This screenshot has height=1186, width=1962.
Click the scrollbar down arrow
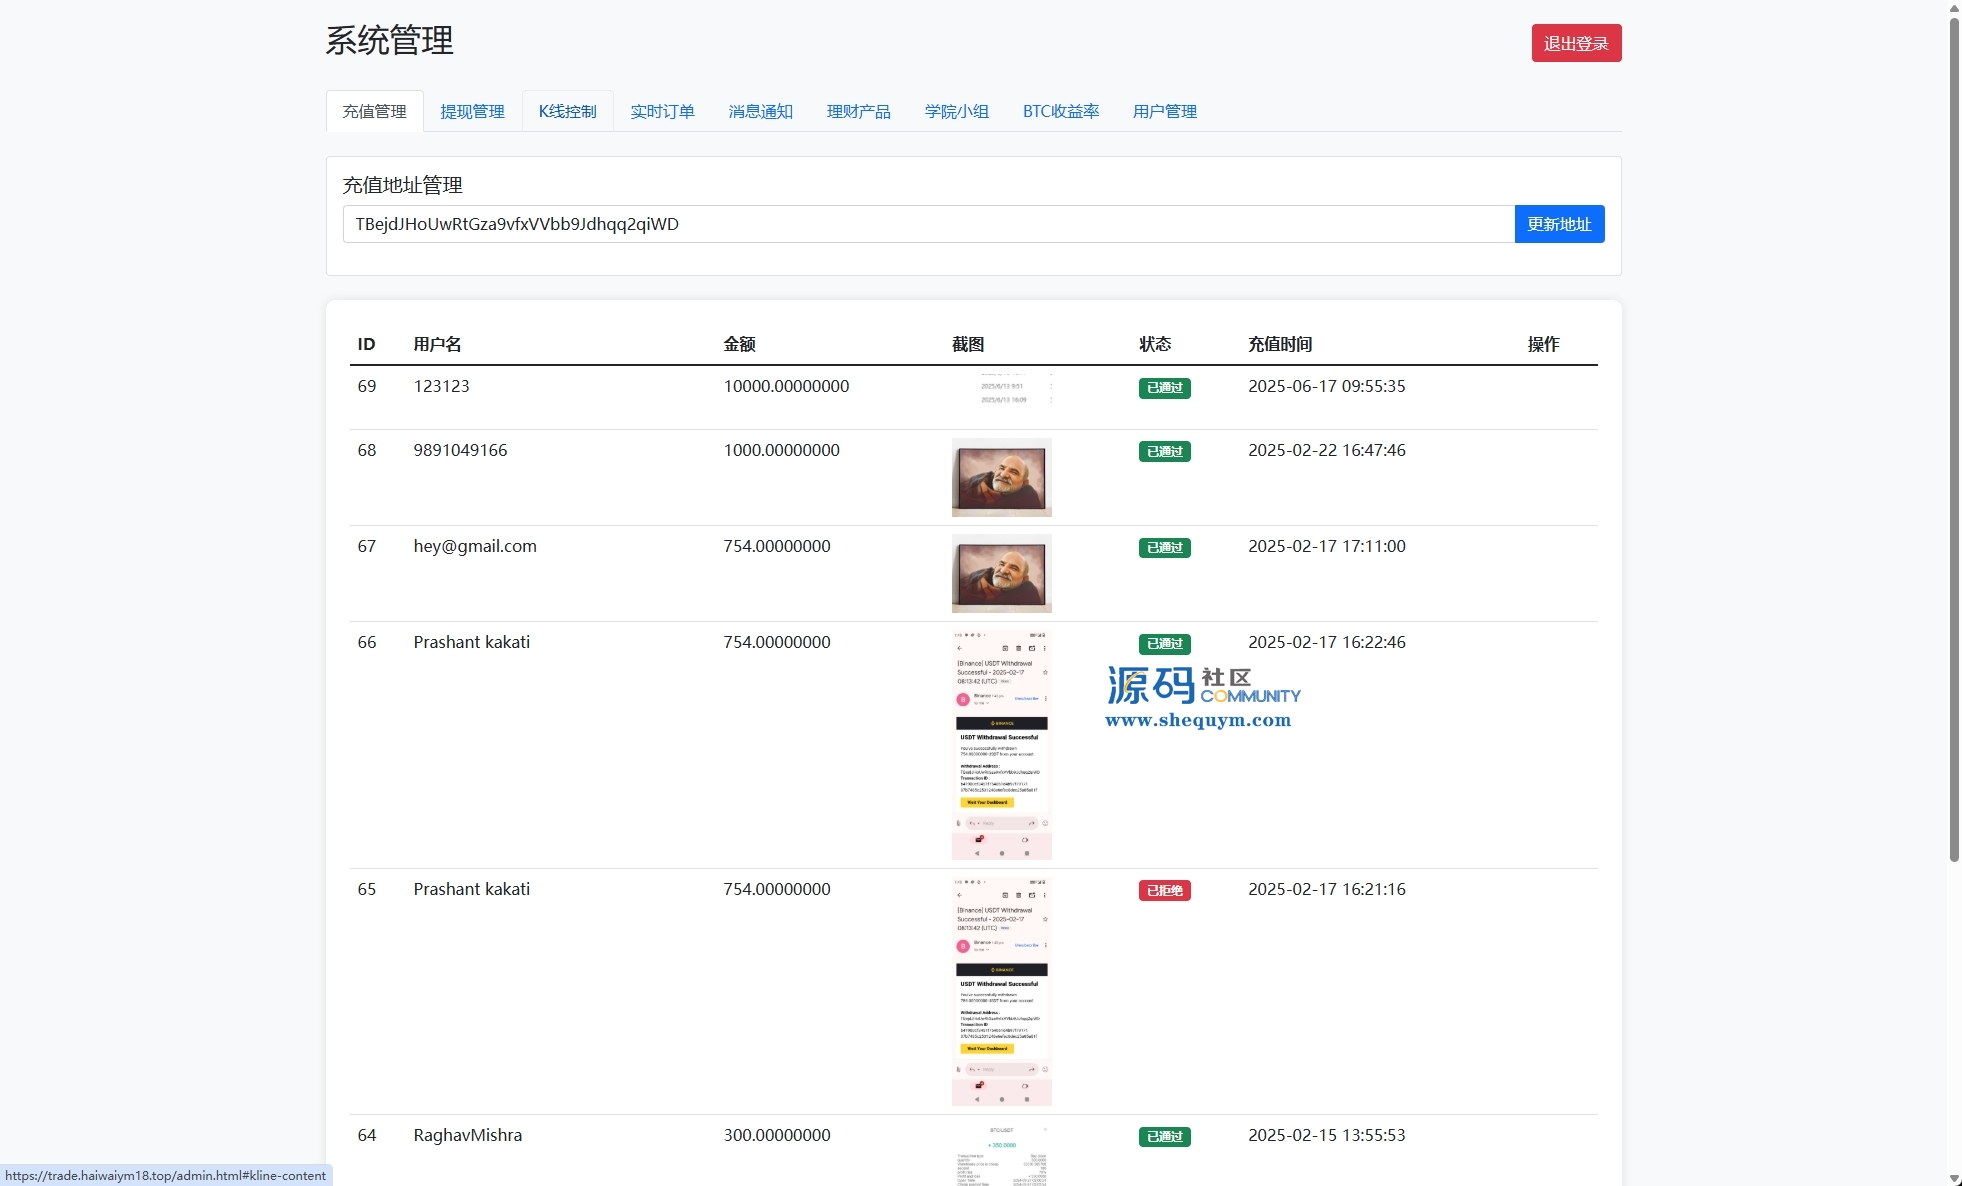click(x=1954, y=1178)
